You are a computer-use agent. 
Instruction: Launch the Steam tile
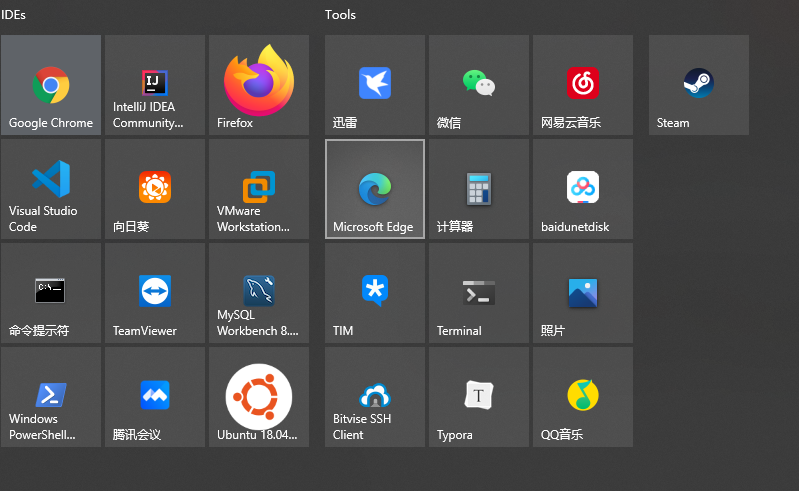point(699,85)
